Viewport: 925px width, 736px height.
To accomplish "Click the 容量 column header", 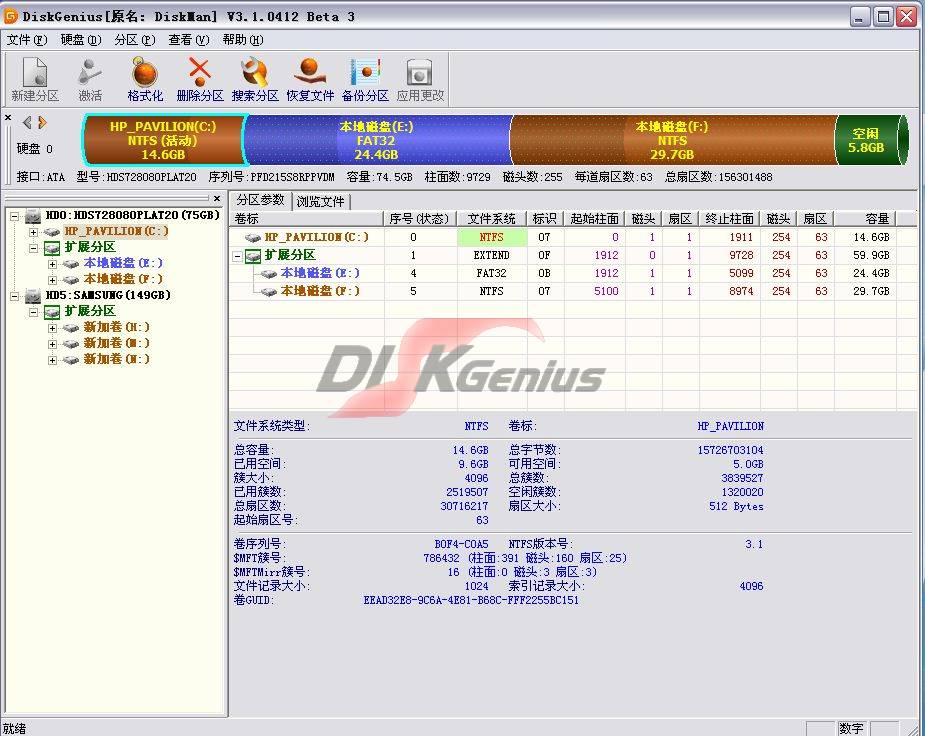I will [865, 219].
